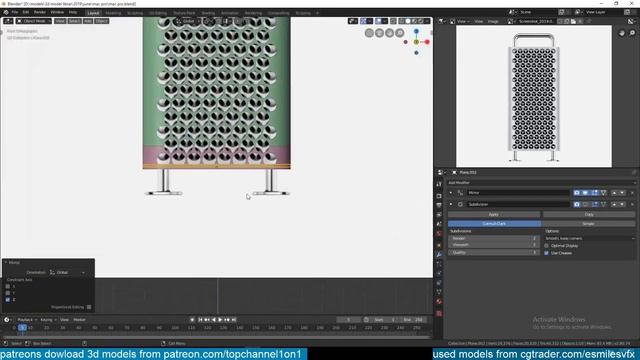Open the Keying dropdown in timeline

48,320
